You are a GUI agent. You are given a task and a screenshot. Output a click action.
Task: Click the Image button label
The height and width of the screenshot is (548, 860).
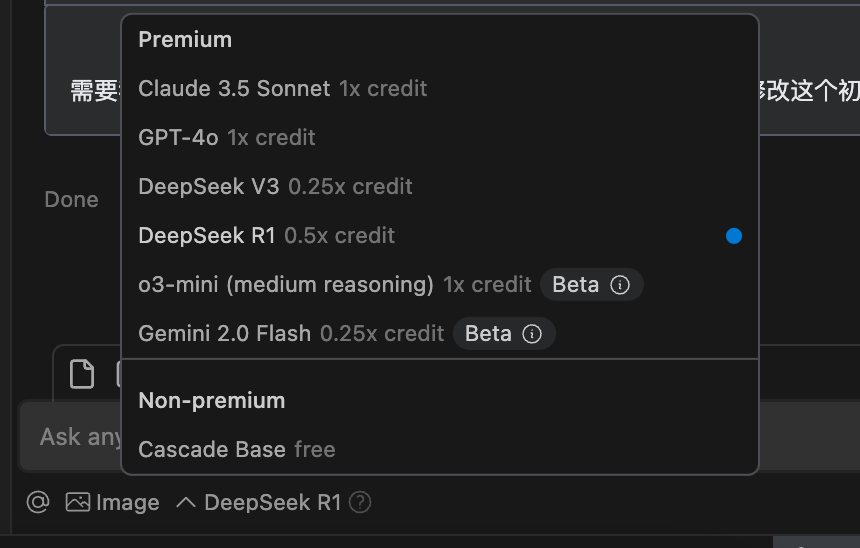[127, 502]
